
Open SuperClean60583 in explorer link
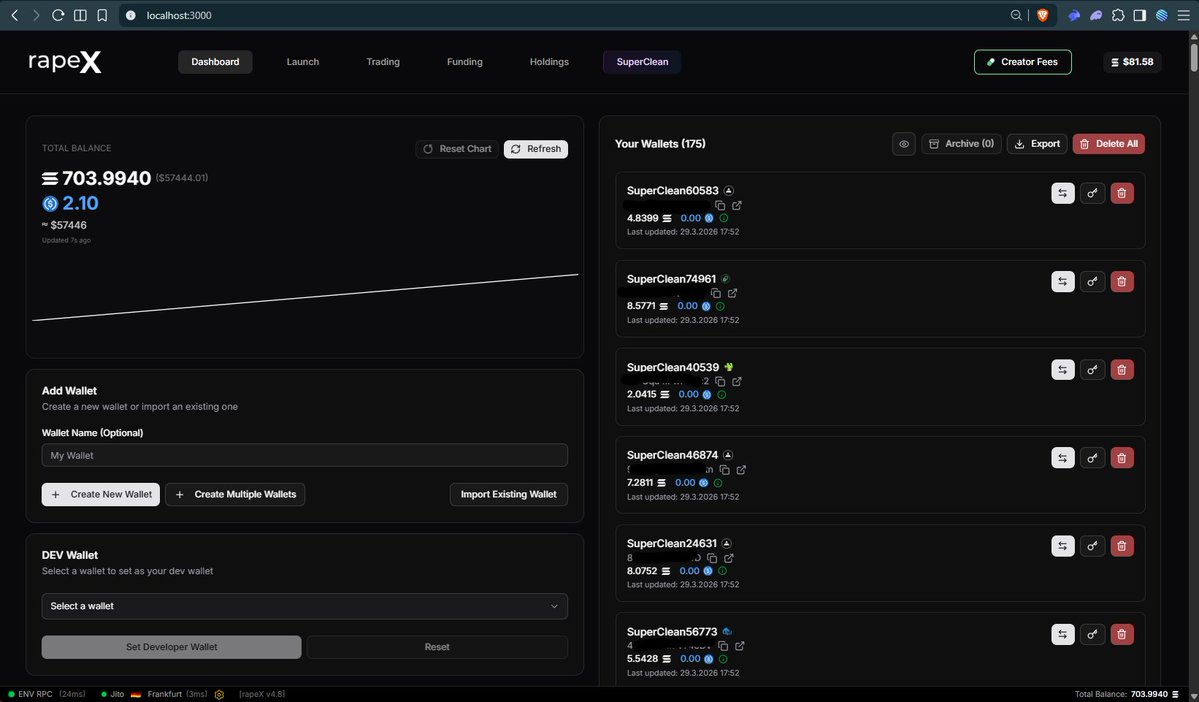tap(736, 206)
